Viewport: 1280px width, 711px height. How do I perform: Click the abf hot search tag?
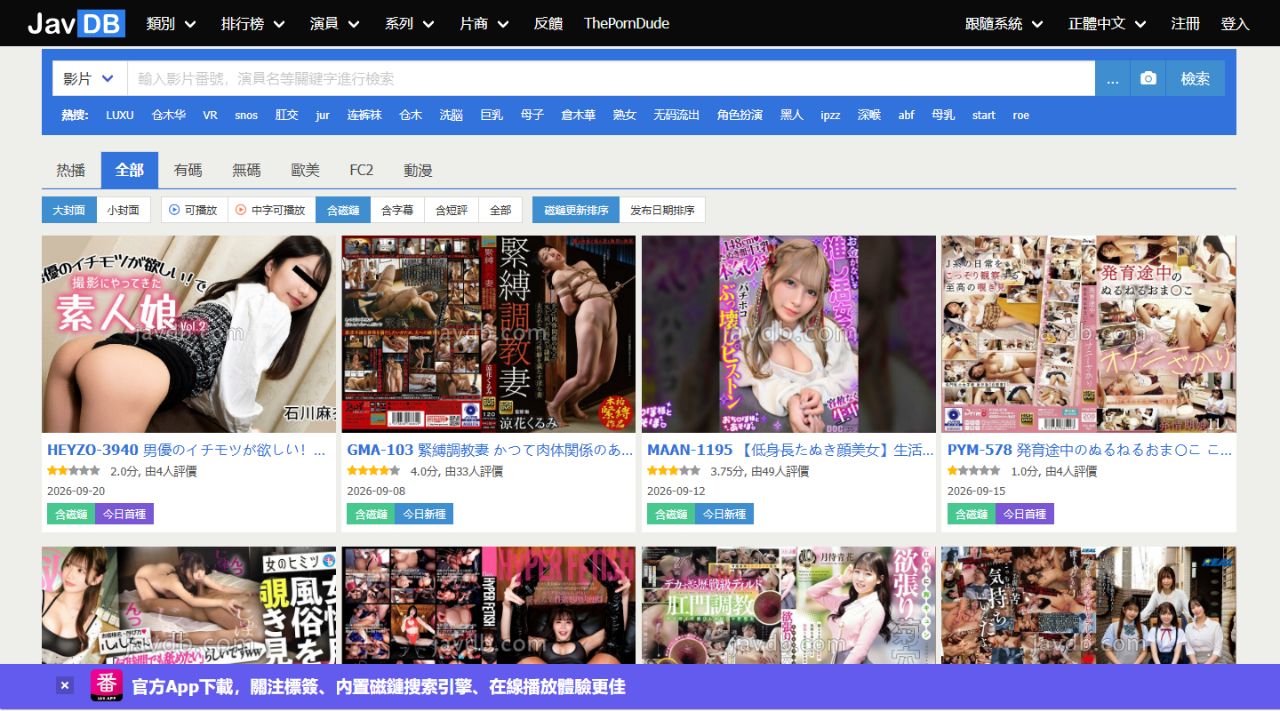coord(906,115)
